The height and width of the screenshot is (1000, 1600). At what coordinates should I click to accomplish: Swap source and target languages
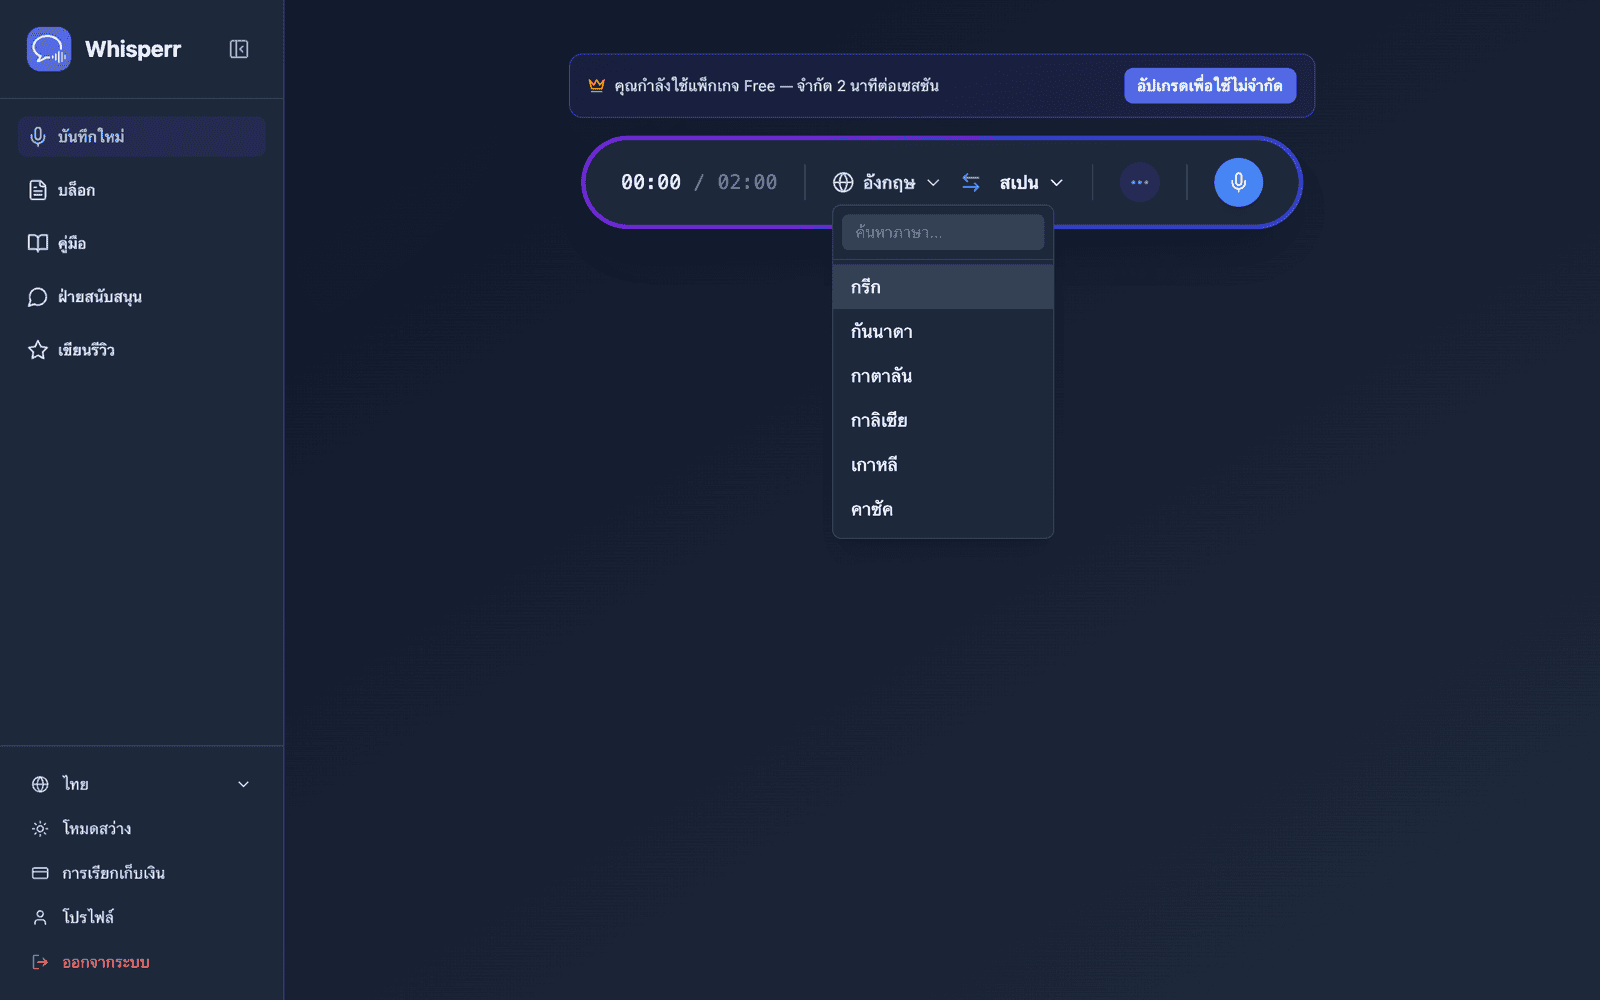[x=971, y=182]
